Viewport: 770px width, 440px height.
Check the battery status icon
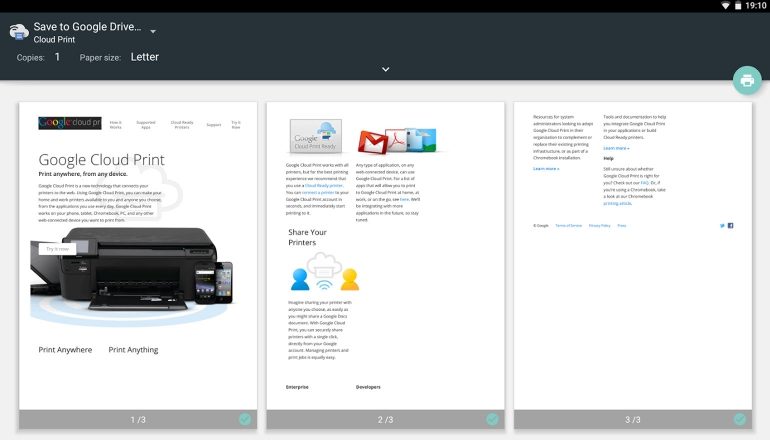coord(738,6)
